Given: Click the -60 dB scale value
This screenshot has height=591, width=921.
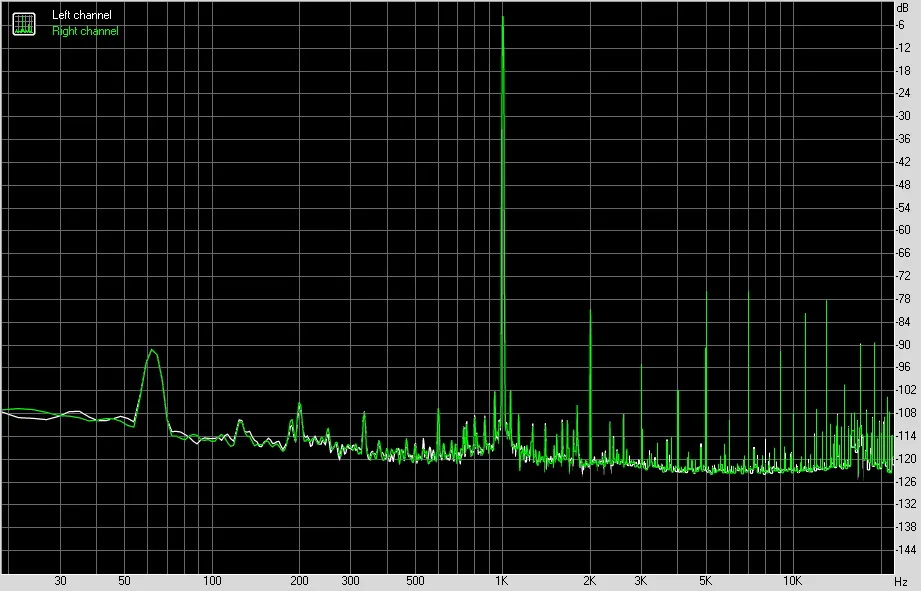Looking at the screenshot, I should [903, 230].
